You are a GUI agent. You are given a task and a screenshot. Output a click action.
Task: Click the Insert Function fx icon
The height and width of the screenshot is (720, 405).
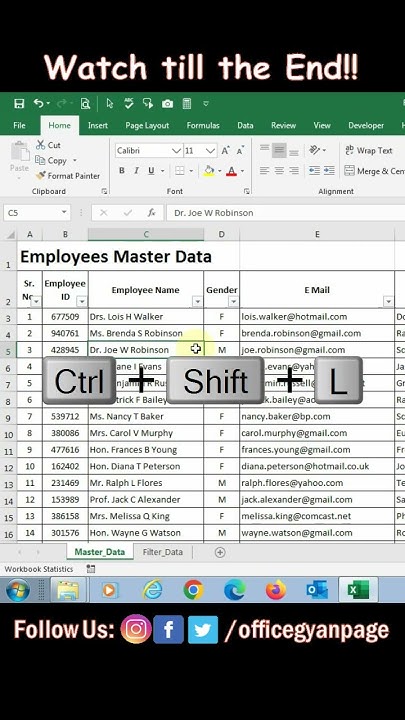point(152,213)
